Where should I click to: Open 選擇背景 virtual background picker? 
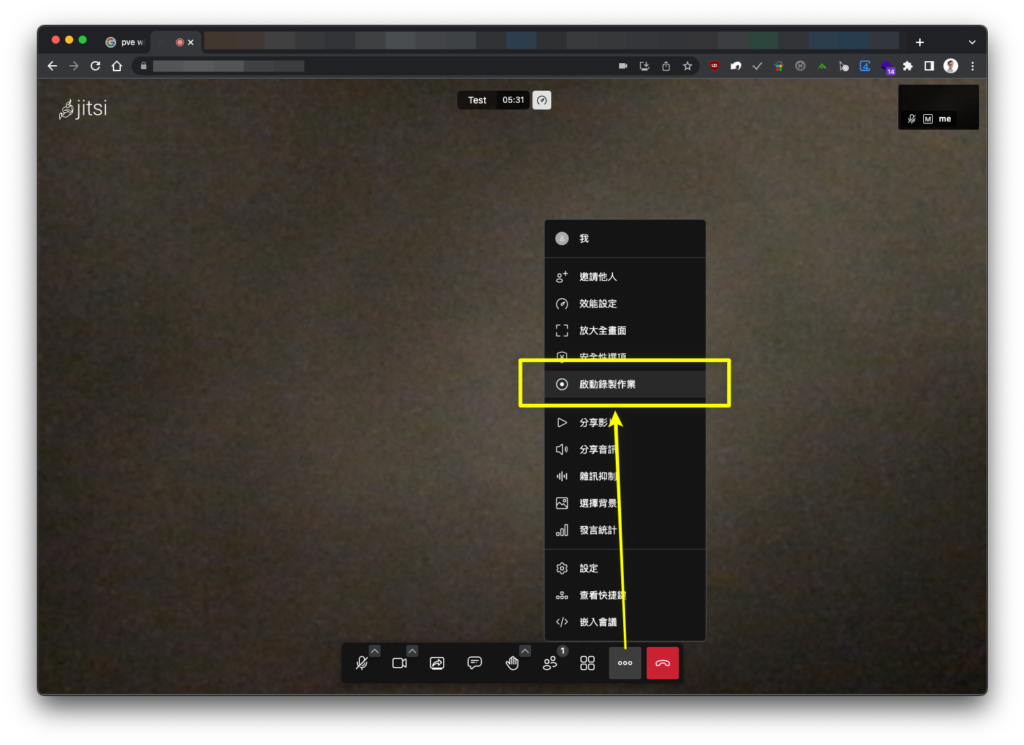(x=625, y=503)
